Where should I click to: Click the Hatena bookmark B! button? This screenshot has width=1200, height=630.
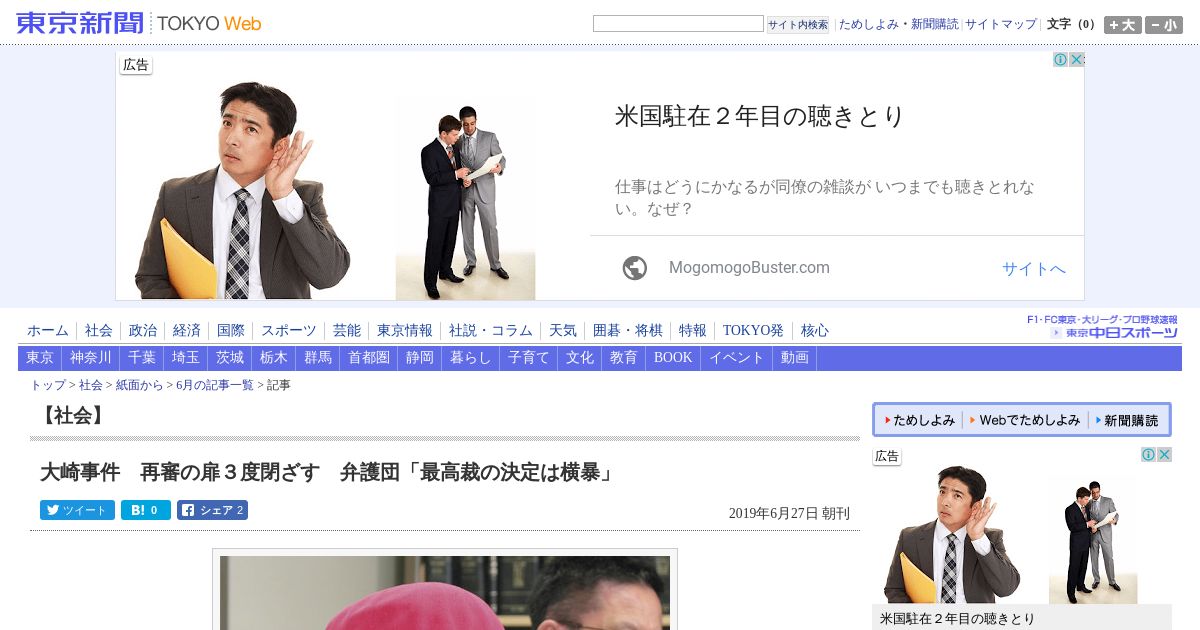click(x=146, y=510)
